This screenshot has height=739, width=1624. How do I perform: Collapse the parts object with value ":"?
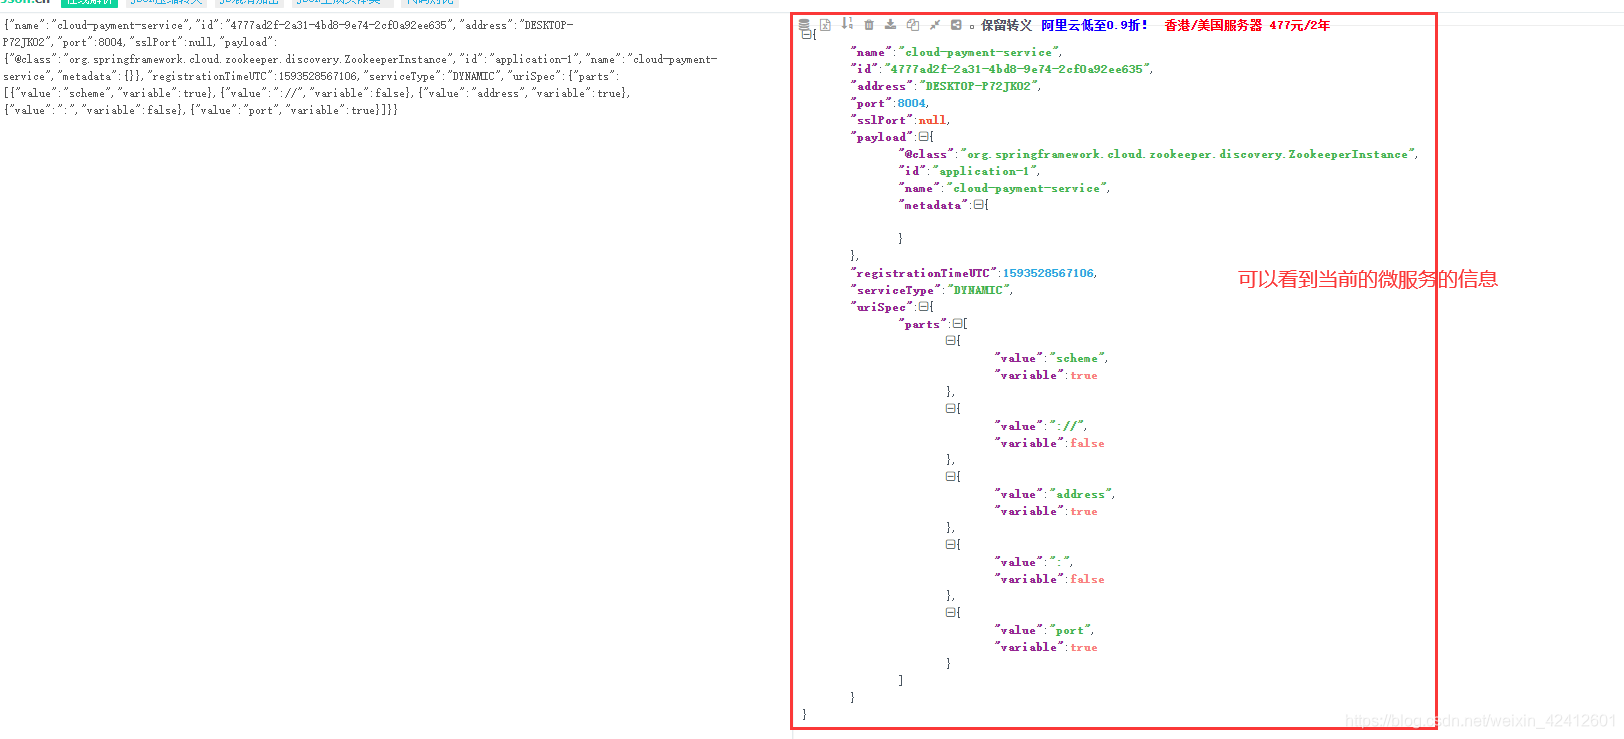(950, 545)
